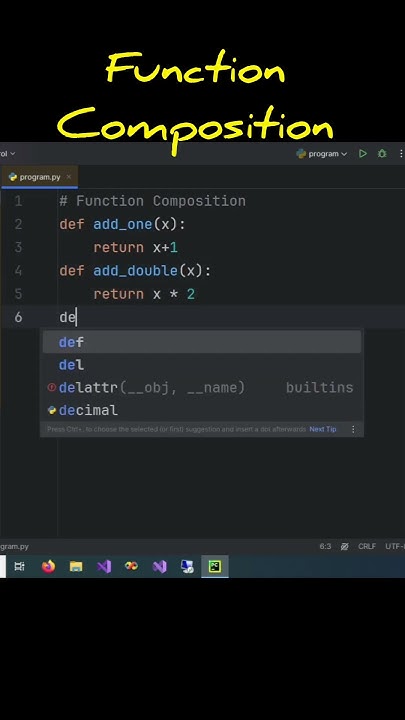This screenshot has width=405, height=720.
Task: Close the program.py tab
Action: coord(69,177)
